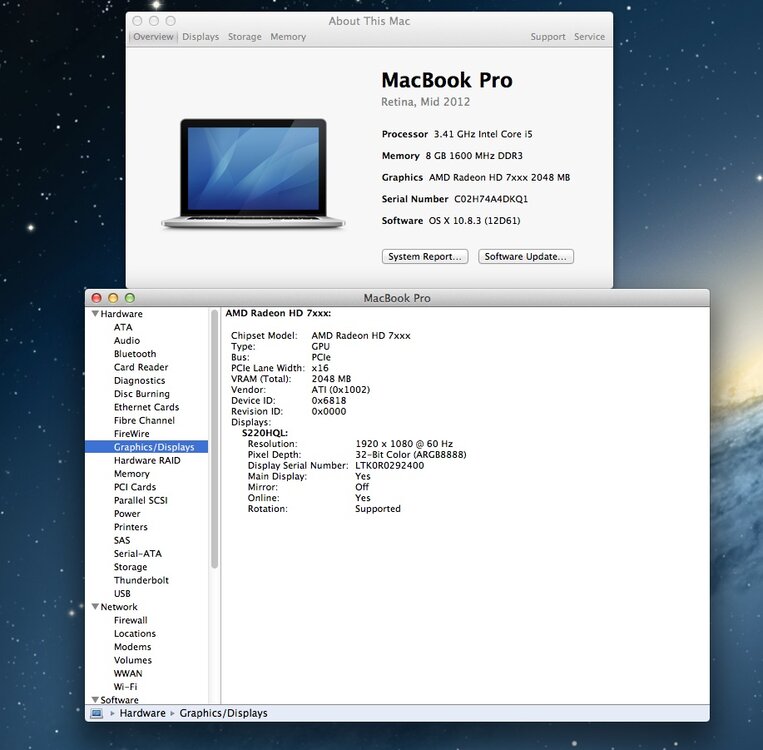Click the MacBook Pro laptop image
763x750 pixels.
point(253,174)
